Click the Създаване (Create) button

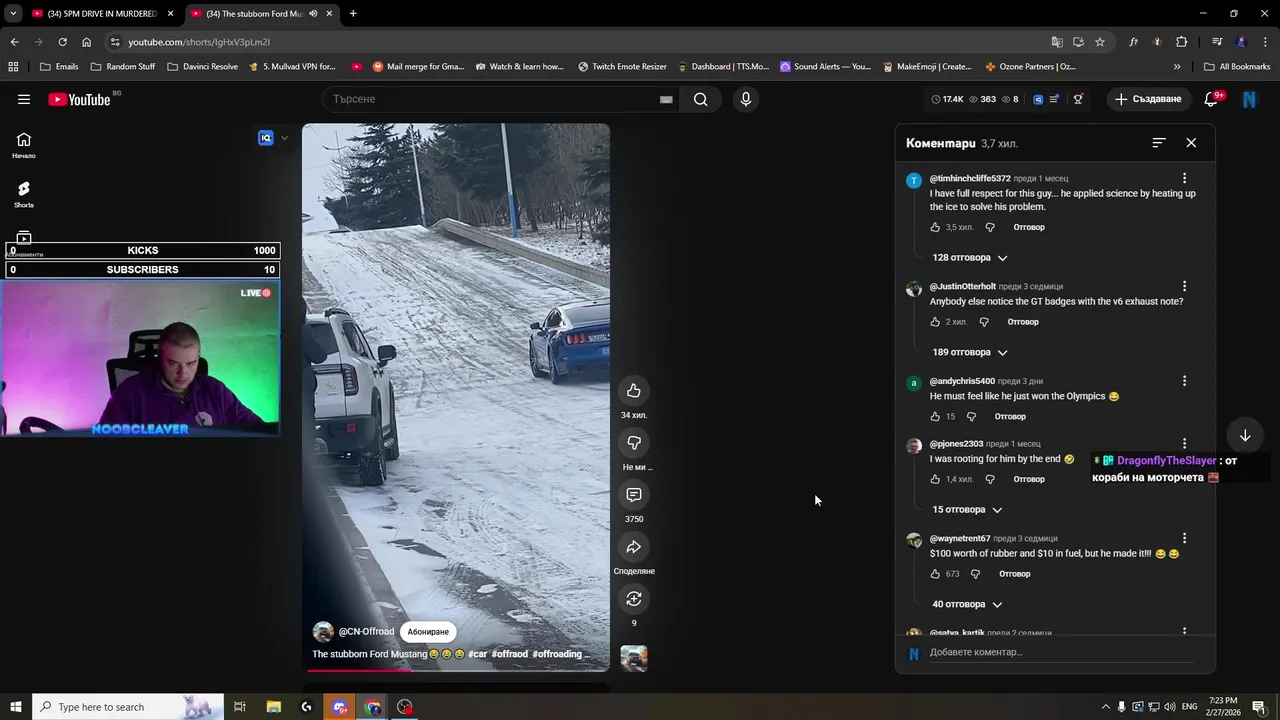[1148, 99]
